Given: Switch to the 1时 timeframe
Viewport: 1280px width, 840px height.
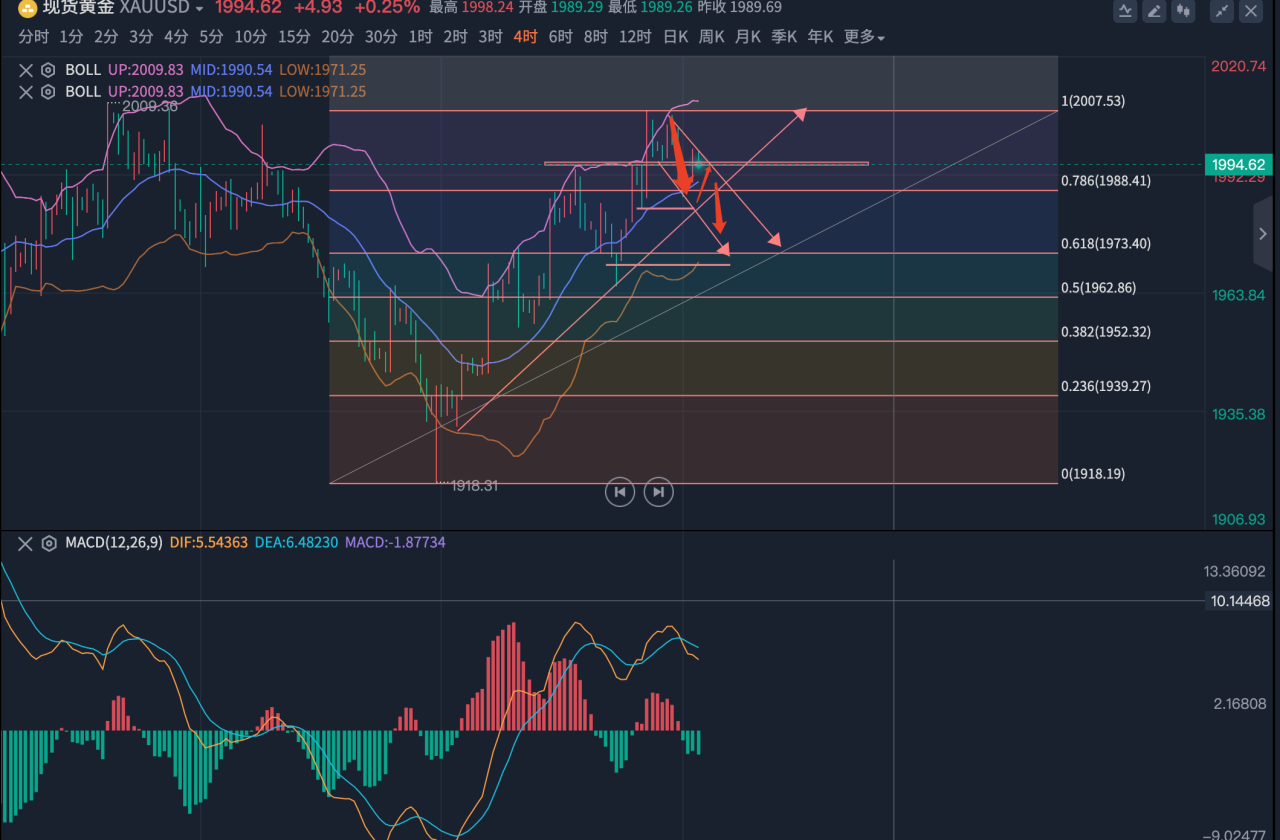Looking at the screenshot, I should tap(420, 37).
